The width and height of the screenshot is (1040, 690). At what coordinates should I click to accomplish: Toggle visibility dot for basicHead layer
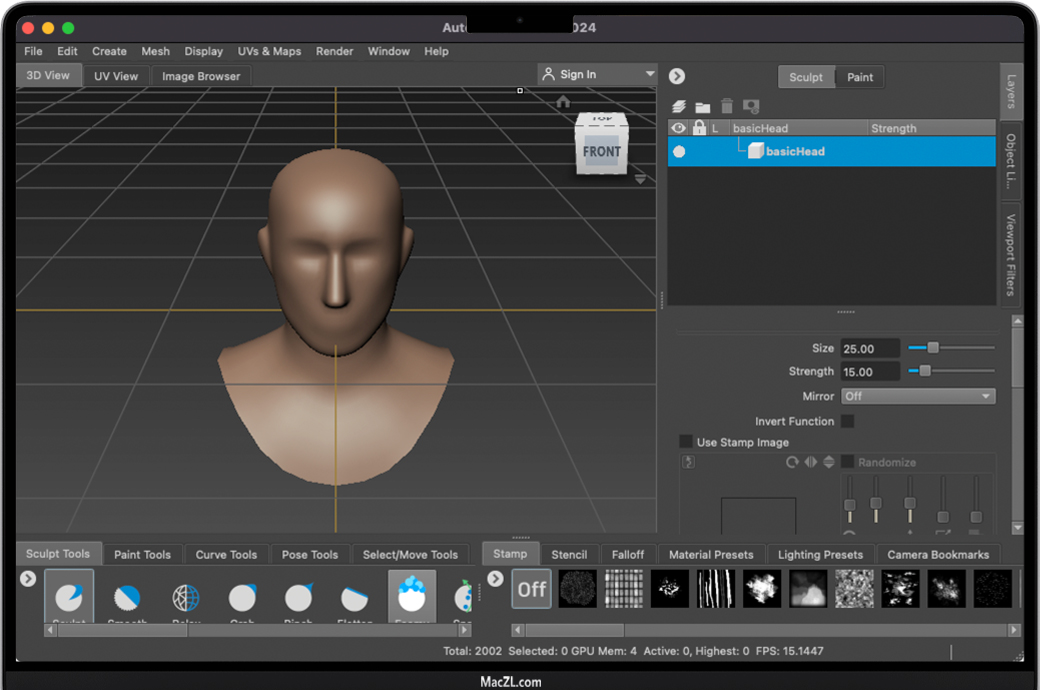point(679,152)
